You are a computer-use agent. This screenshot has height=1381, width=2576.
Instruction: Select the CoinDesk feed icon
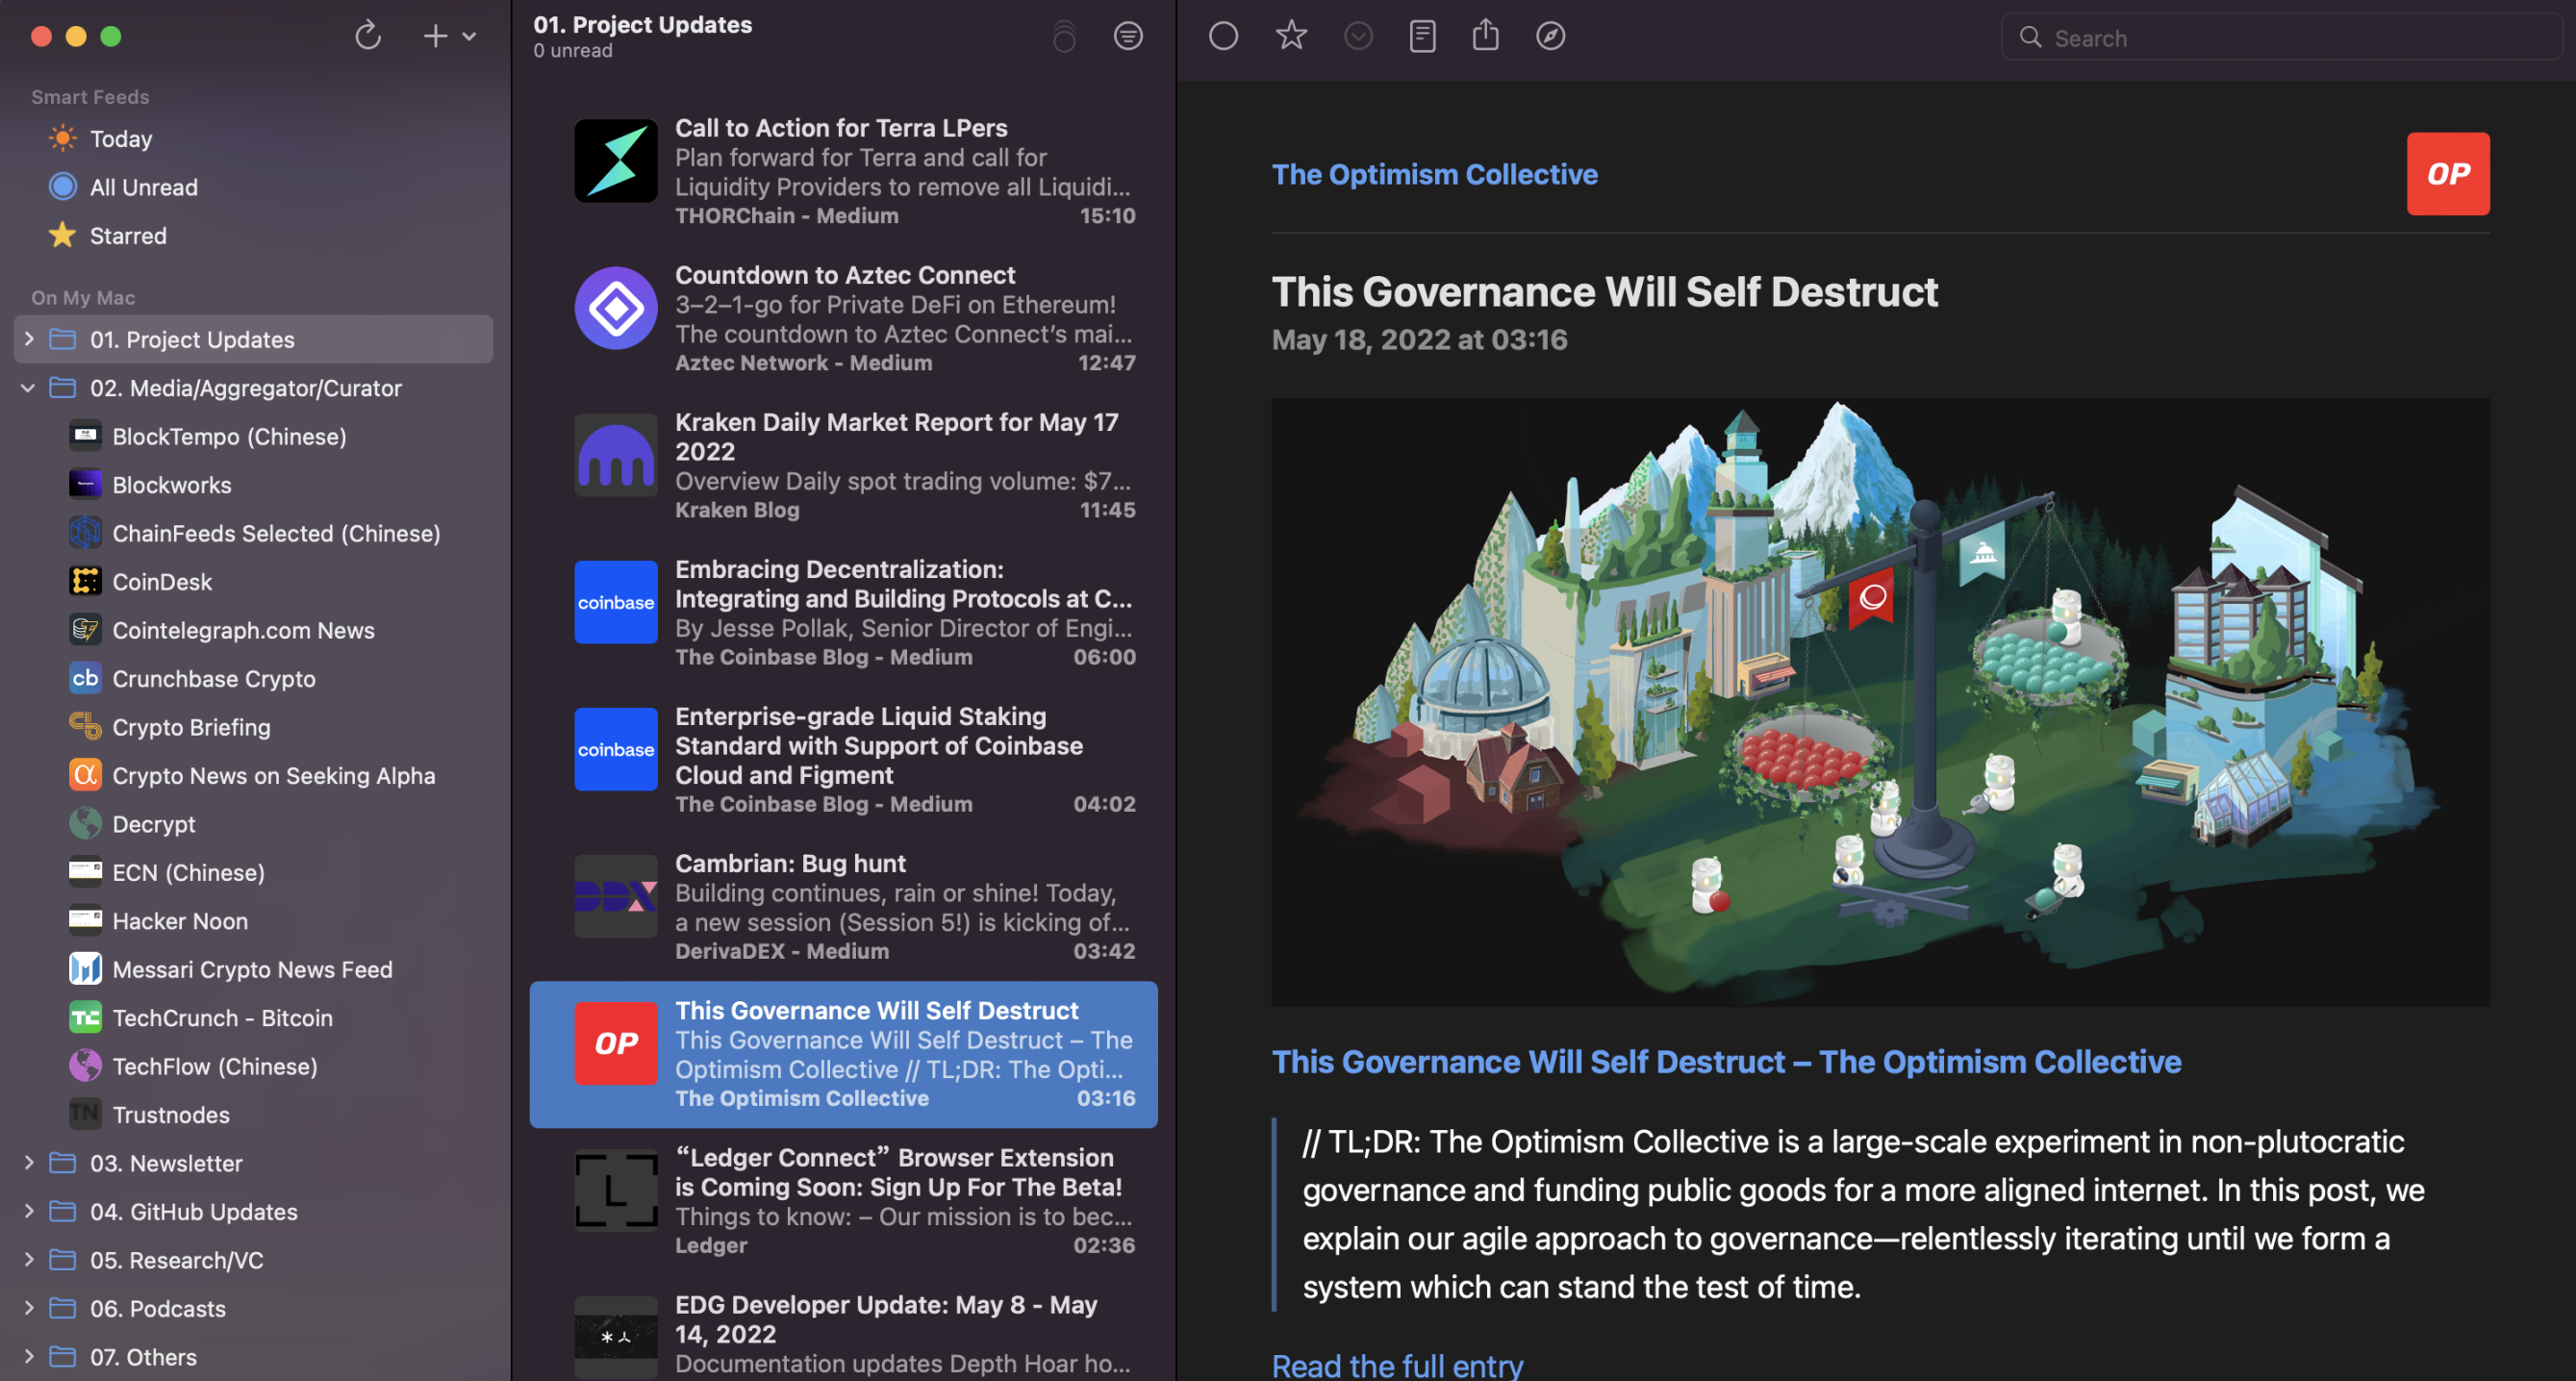click(x=85, y=581)
